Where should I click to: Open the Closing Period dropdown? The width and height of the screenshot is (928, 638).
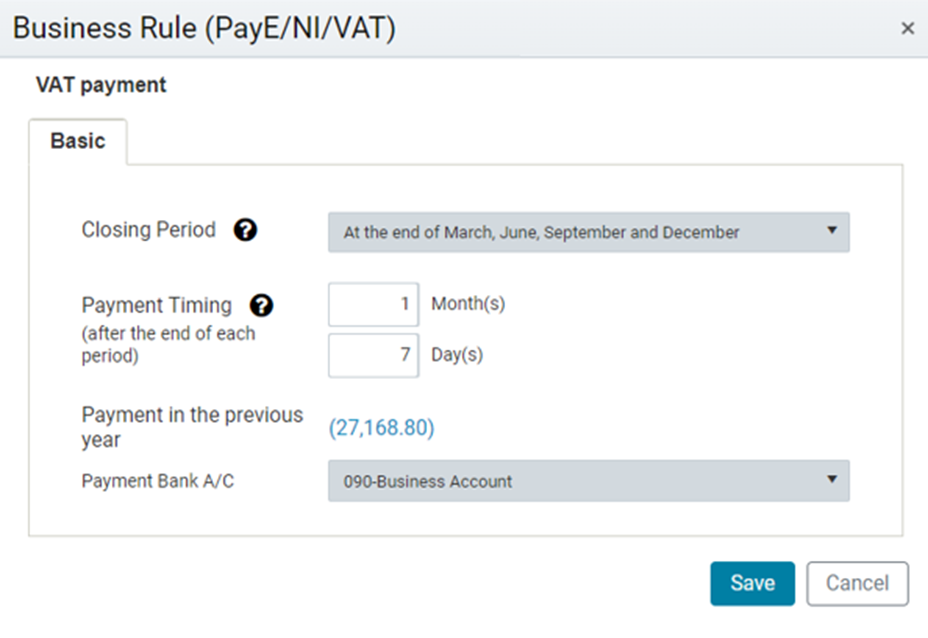[589, 233]
